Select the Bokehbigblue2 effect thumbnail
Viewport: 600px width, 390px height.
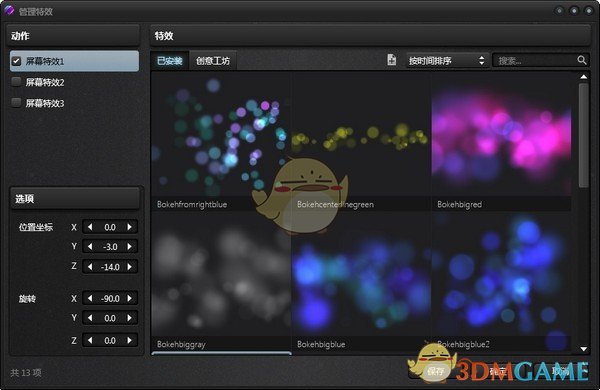click(501, 282)
